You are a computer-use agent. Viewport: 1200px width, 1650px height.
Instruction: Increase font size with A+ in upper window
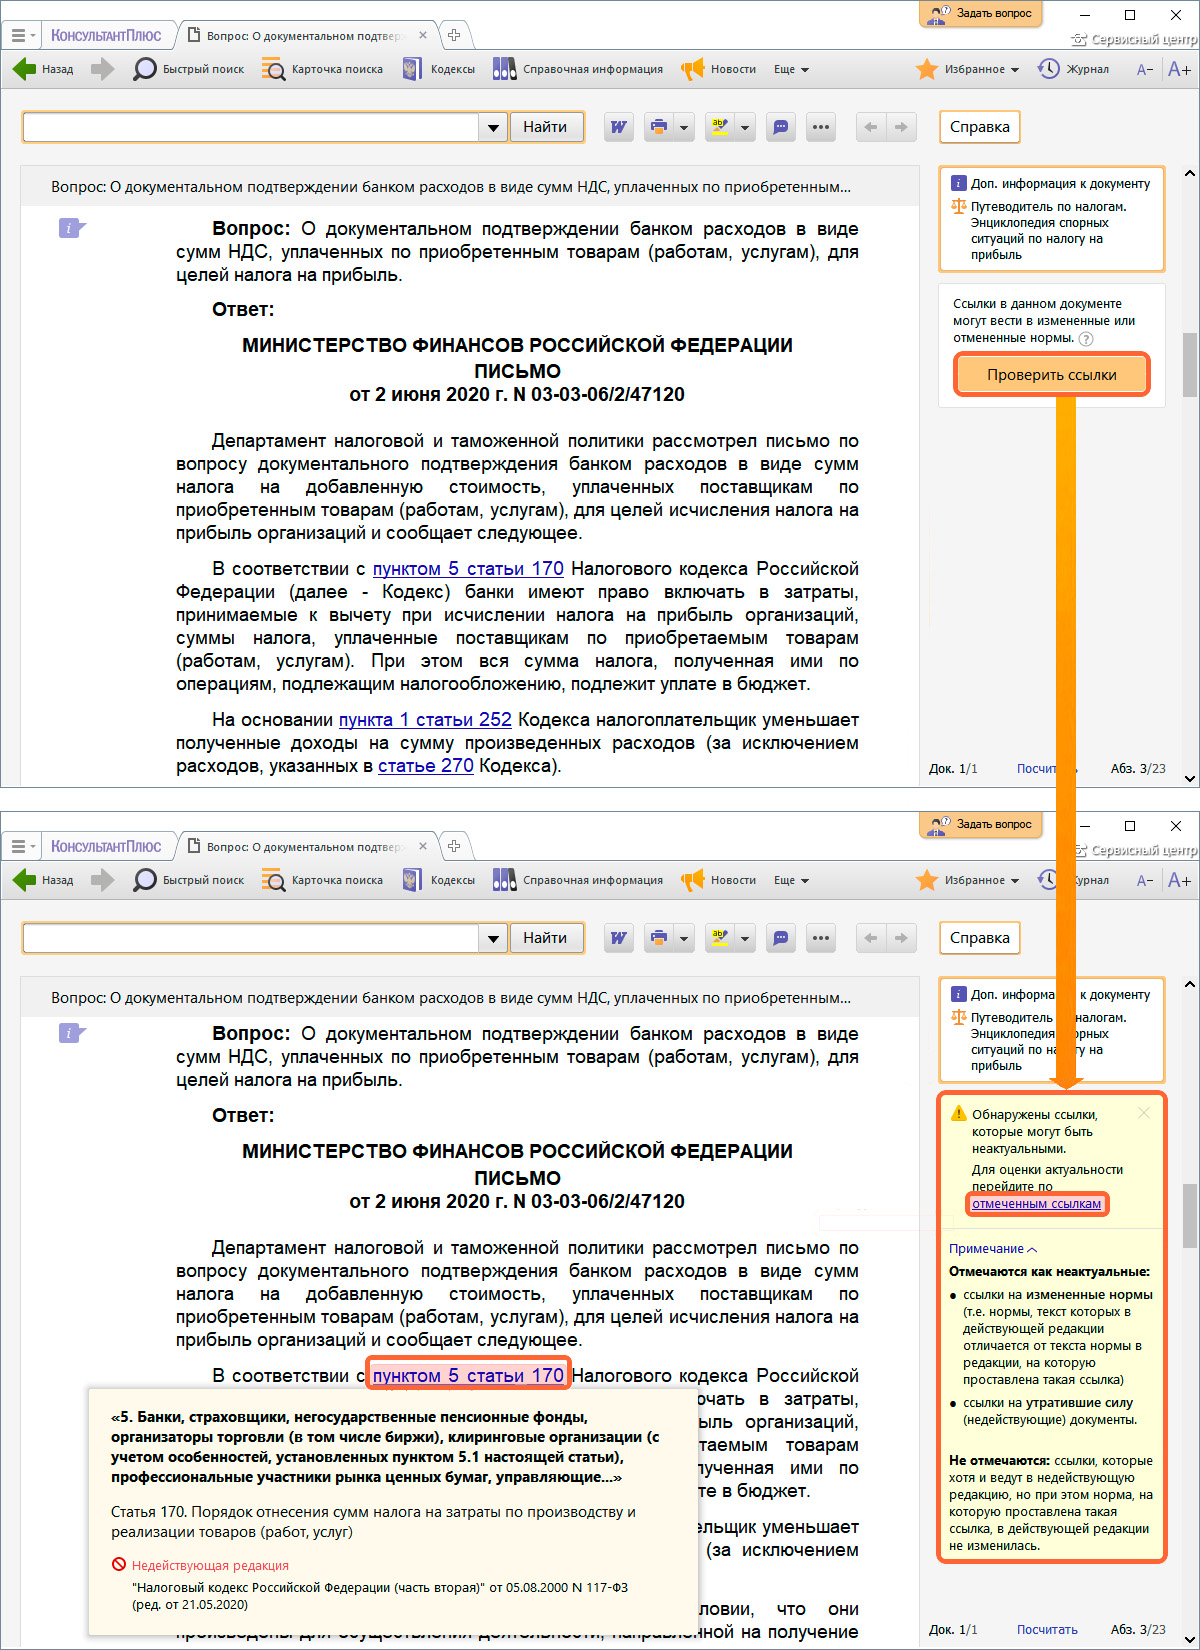1179,69
